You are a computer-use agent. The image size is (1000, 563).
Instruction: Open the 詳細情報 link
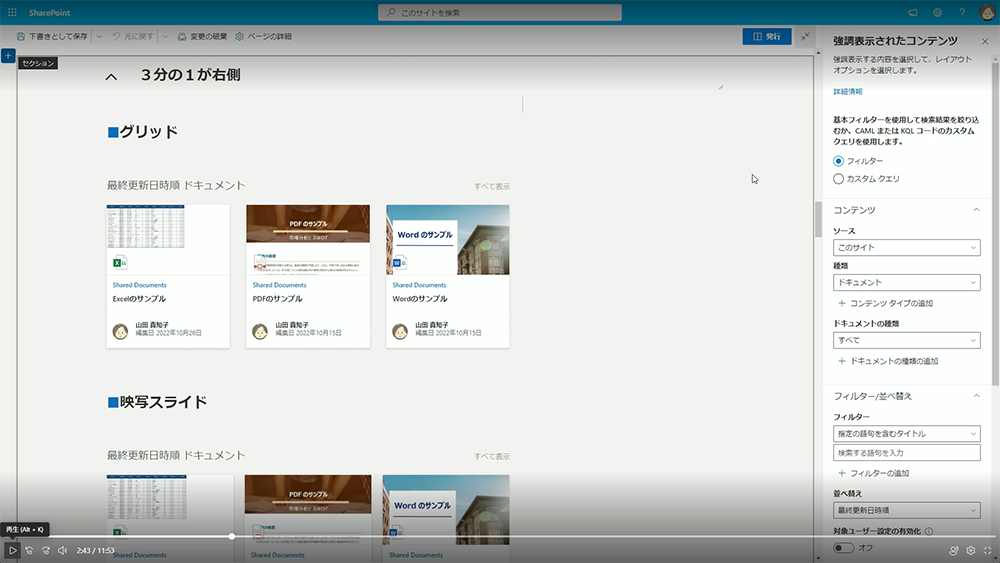point(848,92)
